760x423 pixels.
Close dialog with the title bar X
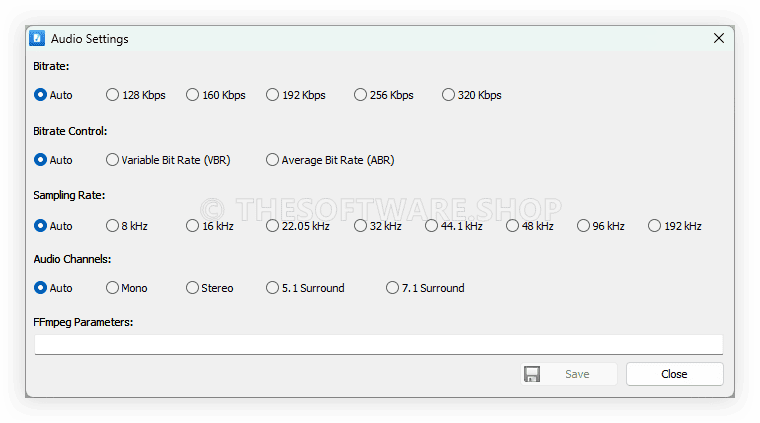coord(719,38)
